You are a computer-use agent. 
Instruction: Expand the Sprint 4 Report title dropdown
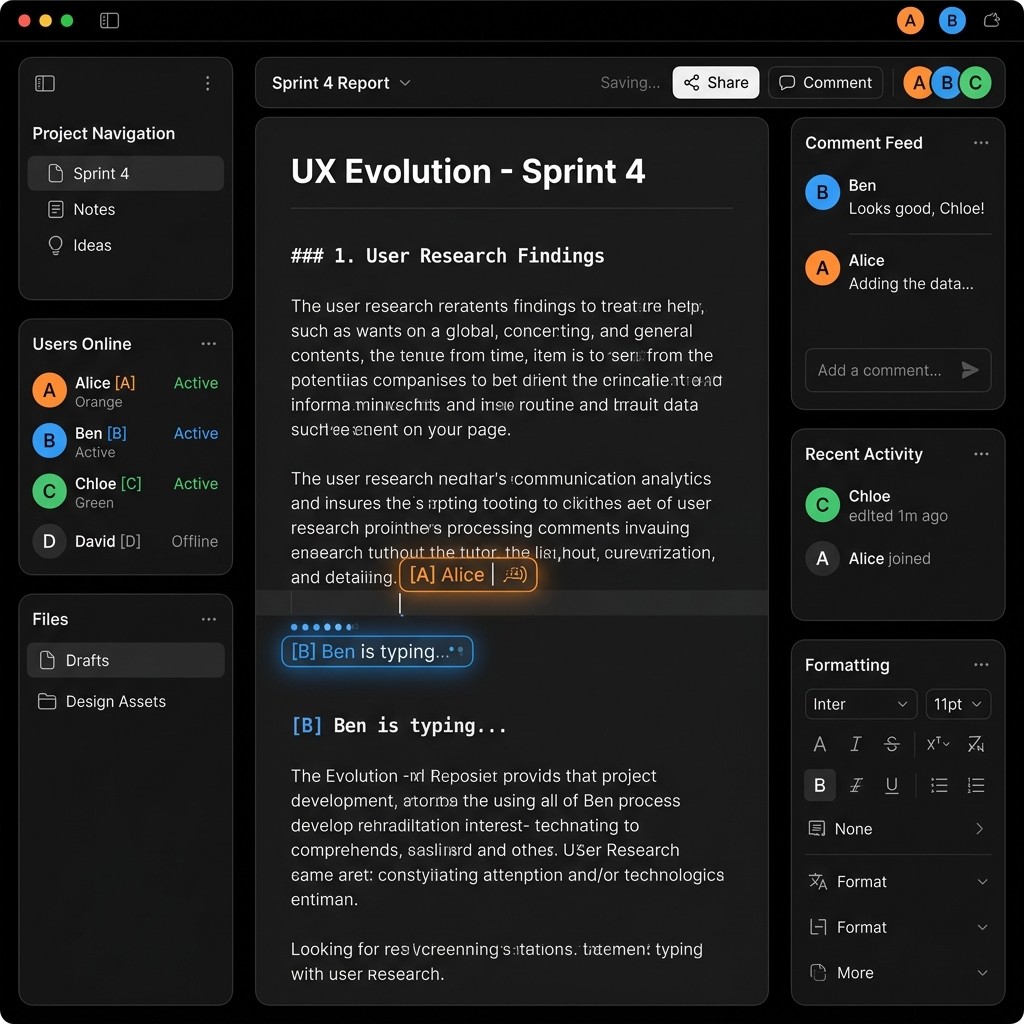coord(405,83)
